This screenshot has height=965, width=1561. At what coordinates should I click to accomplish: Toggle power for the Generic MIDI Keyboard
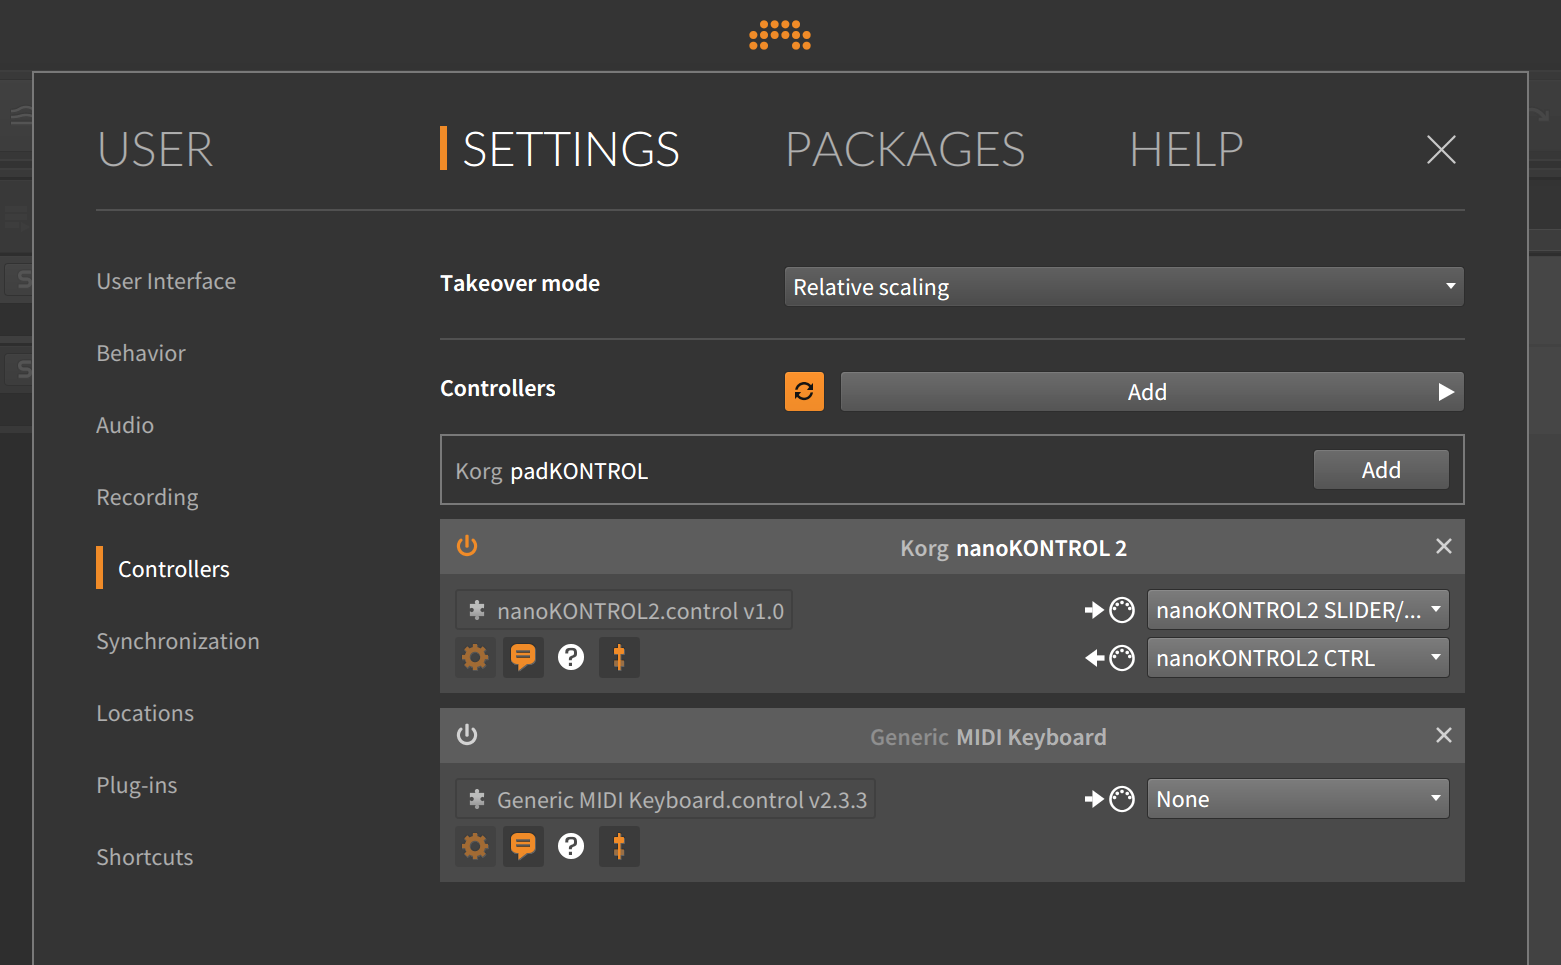(x=467, y=735)
